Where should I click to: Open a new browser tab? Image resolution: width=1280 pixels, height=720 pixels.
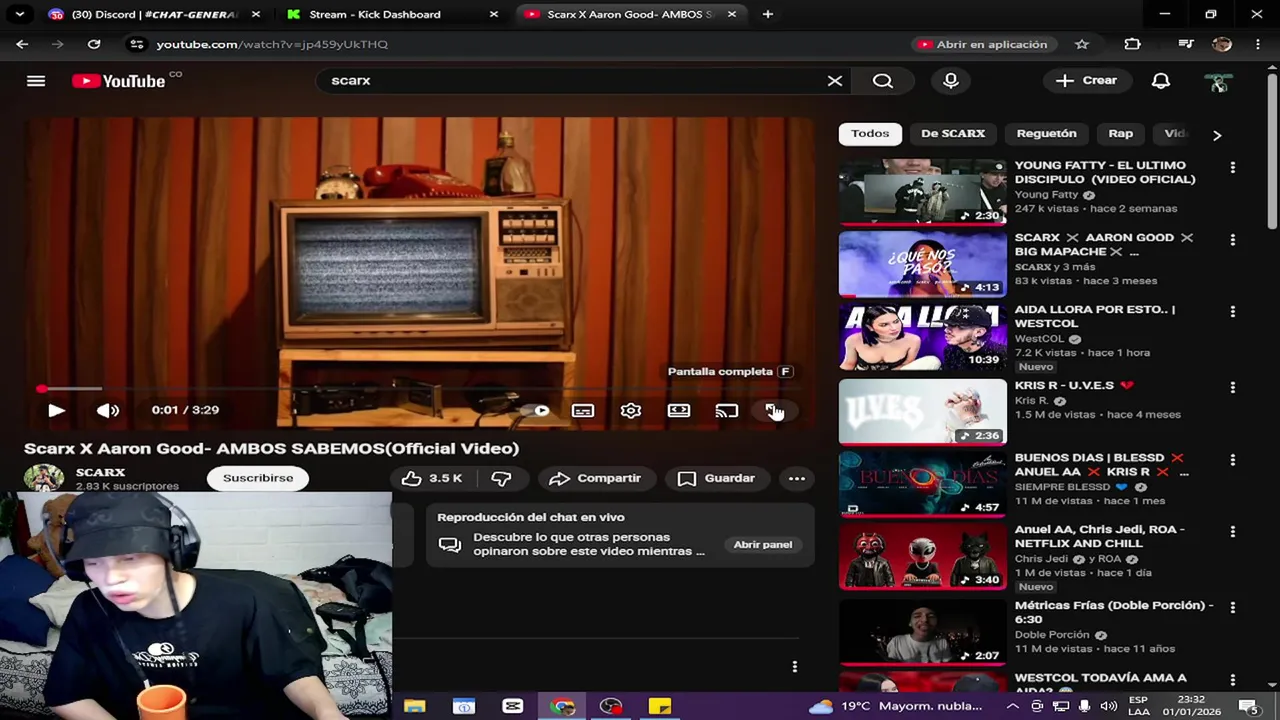point(767,14)
